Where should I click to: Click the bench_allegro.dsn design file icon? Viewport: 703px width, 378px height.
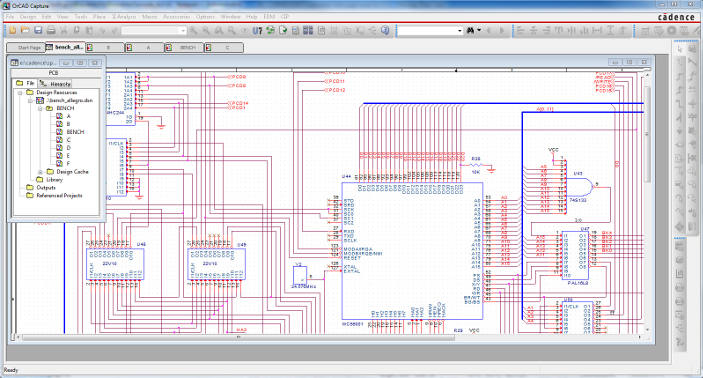pos(40,100)
